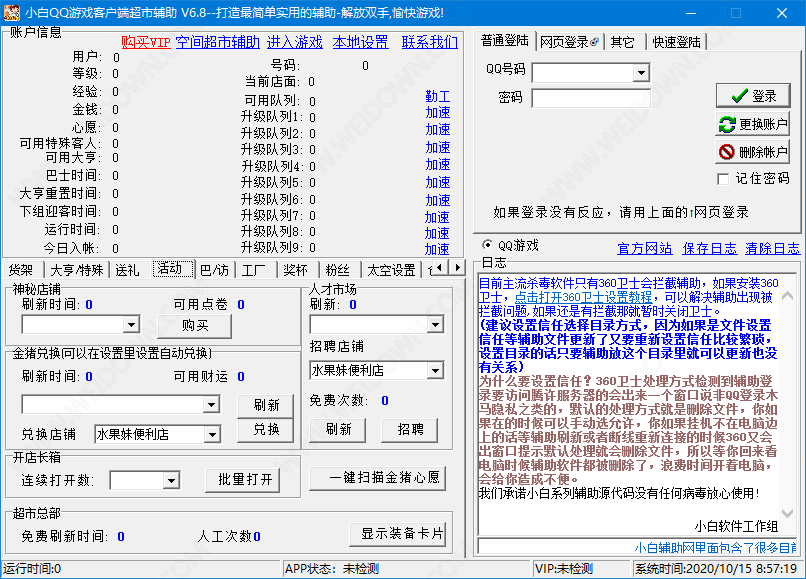Click the log scrollbar up arrow

coord(787,296)
